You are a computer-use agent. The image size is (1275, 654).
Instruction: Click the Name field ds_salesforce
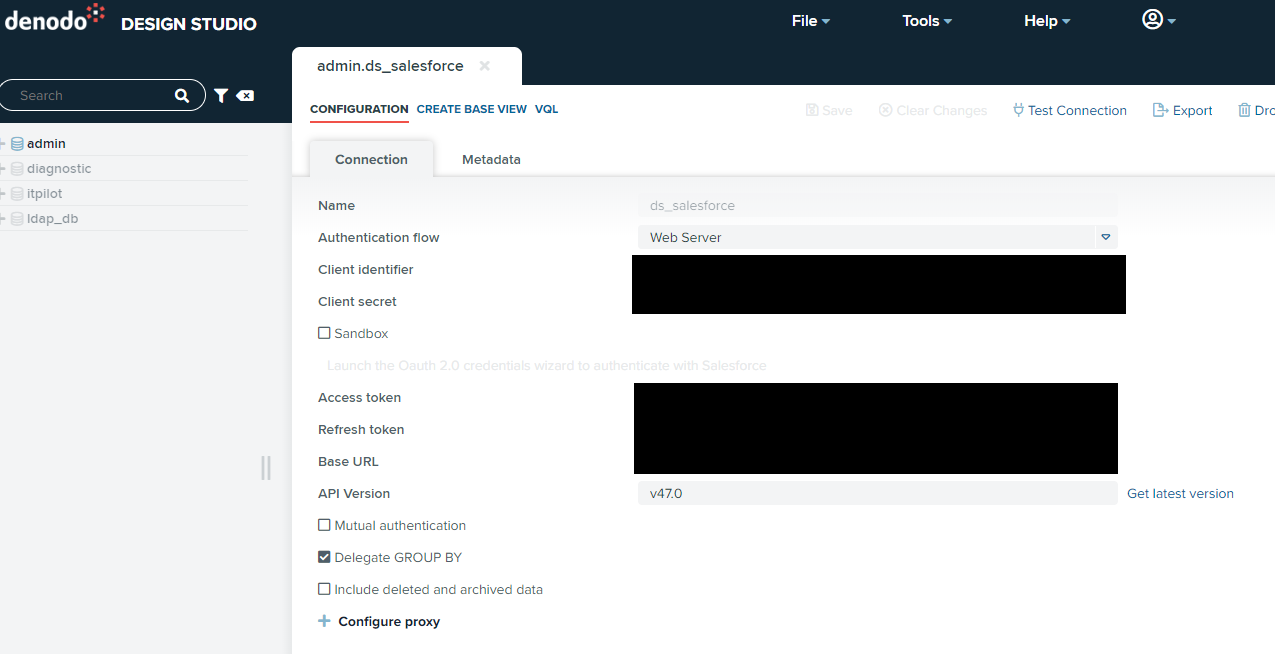(877, 205)
